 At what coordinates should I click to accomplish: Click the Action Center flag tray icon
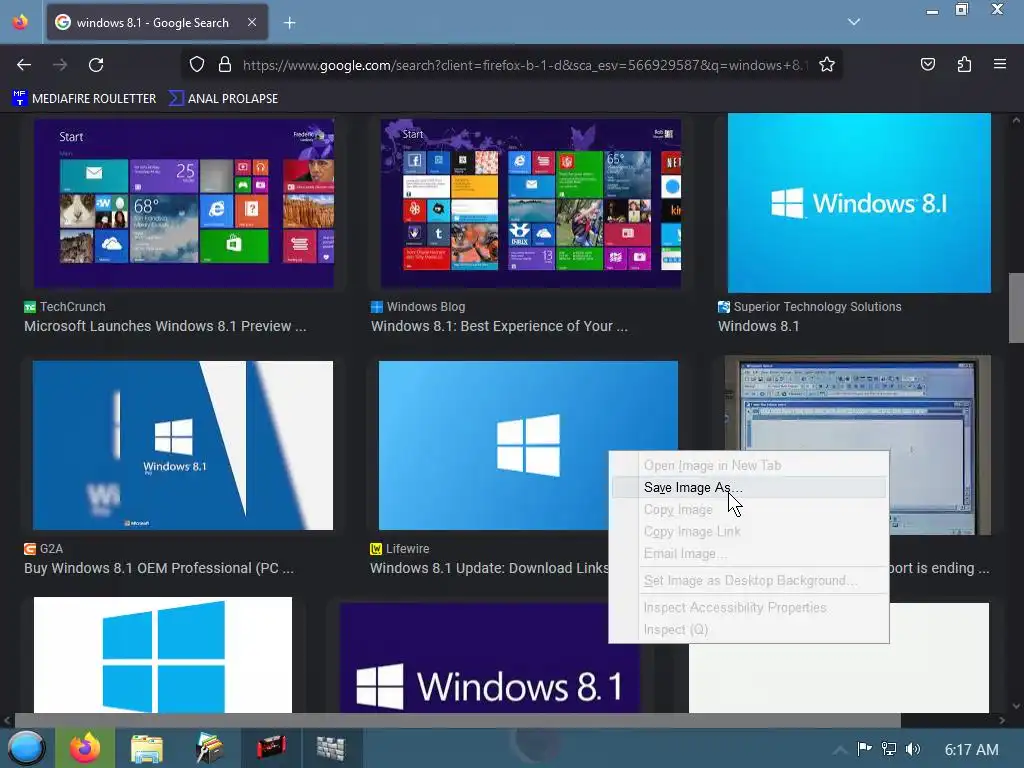click(x=865, y=749)
